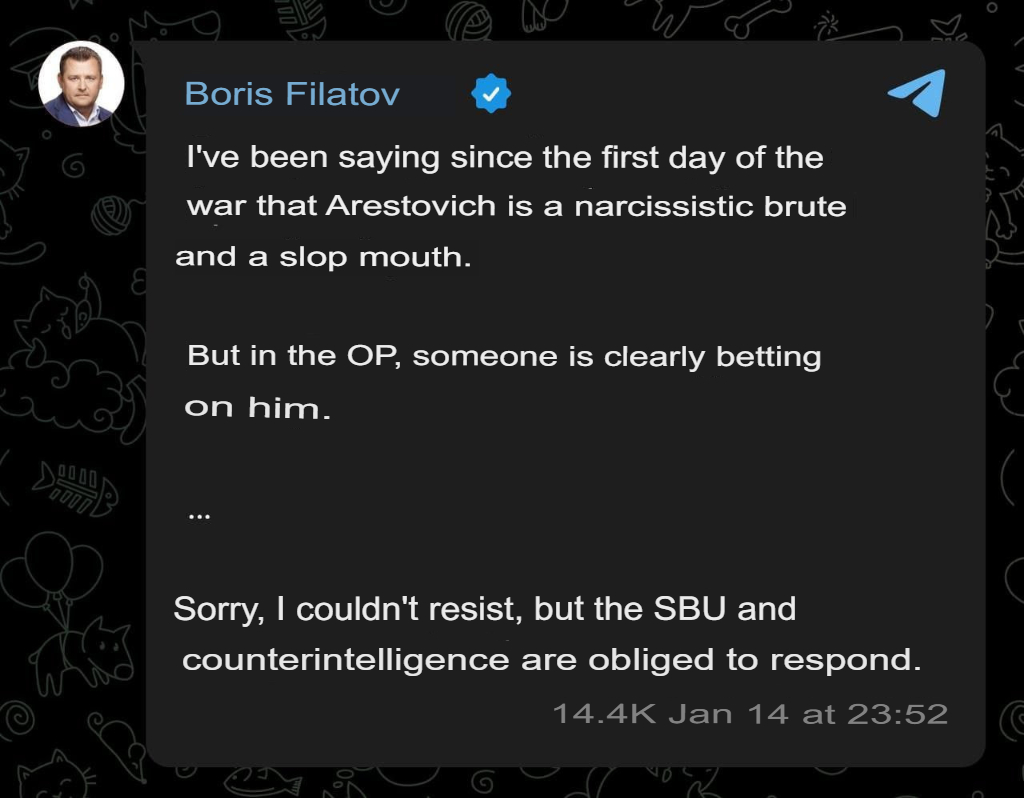This screenshot has height=798, width=1024.
Task: Click the 14.4K view count
Action: tap(604, 714)
